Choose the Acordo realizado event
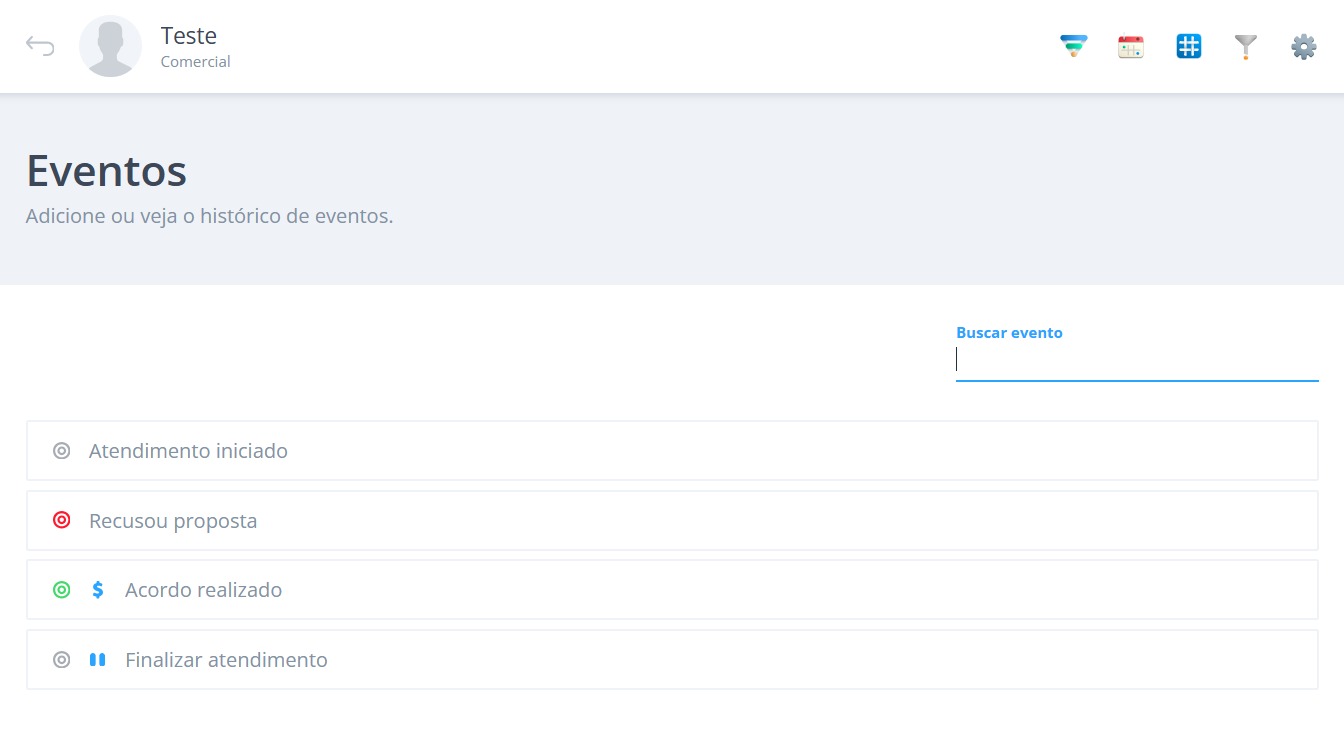 coord(672,590)
